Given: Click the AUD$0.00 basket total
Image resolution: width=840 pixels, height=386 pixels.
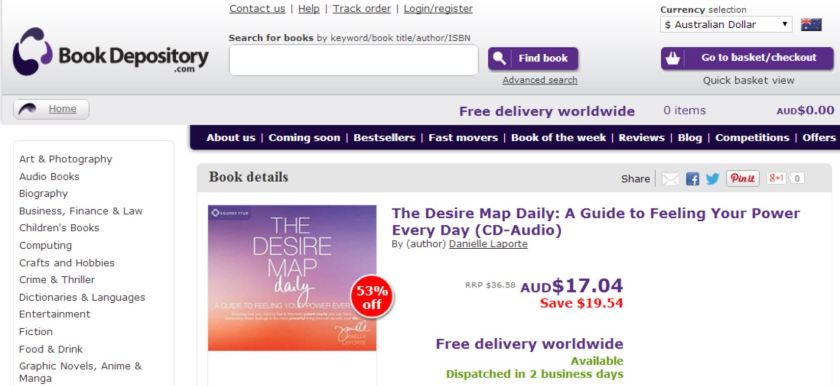Looking at the screenshot, I should [x=805, y=110].
